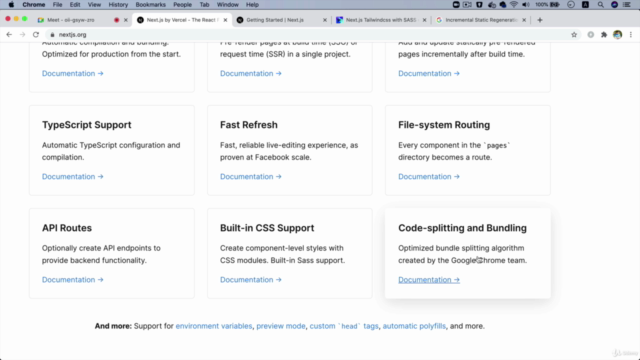This screenshot has width=640, height=360.
Task: Open the Chrome extensions puzzle icon
Action: pyautogui.click(x=604, y=35)
